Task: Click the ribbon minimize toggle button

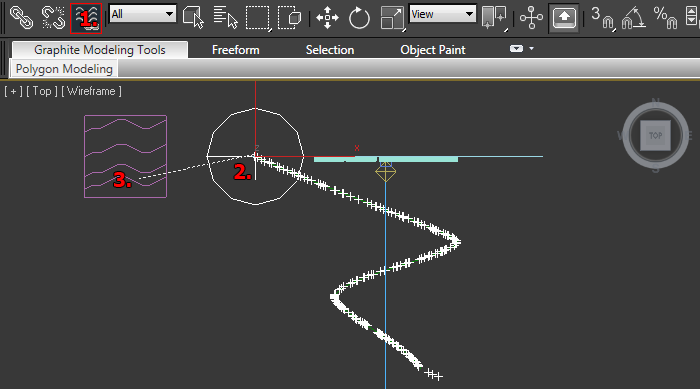Action: point(517,49)
